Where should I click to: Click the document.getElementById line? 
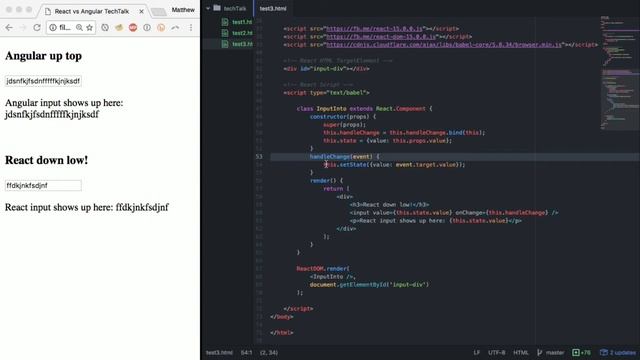pos(369,284)
